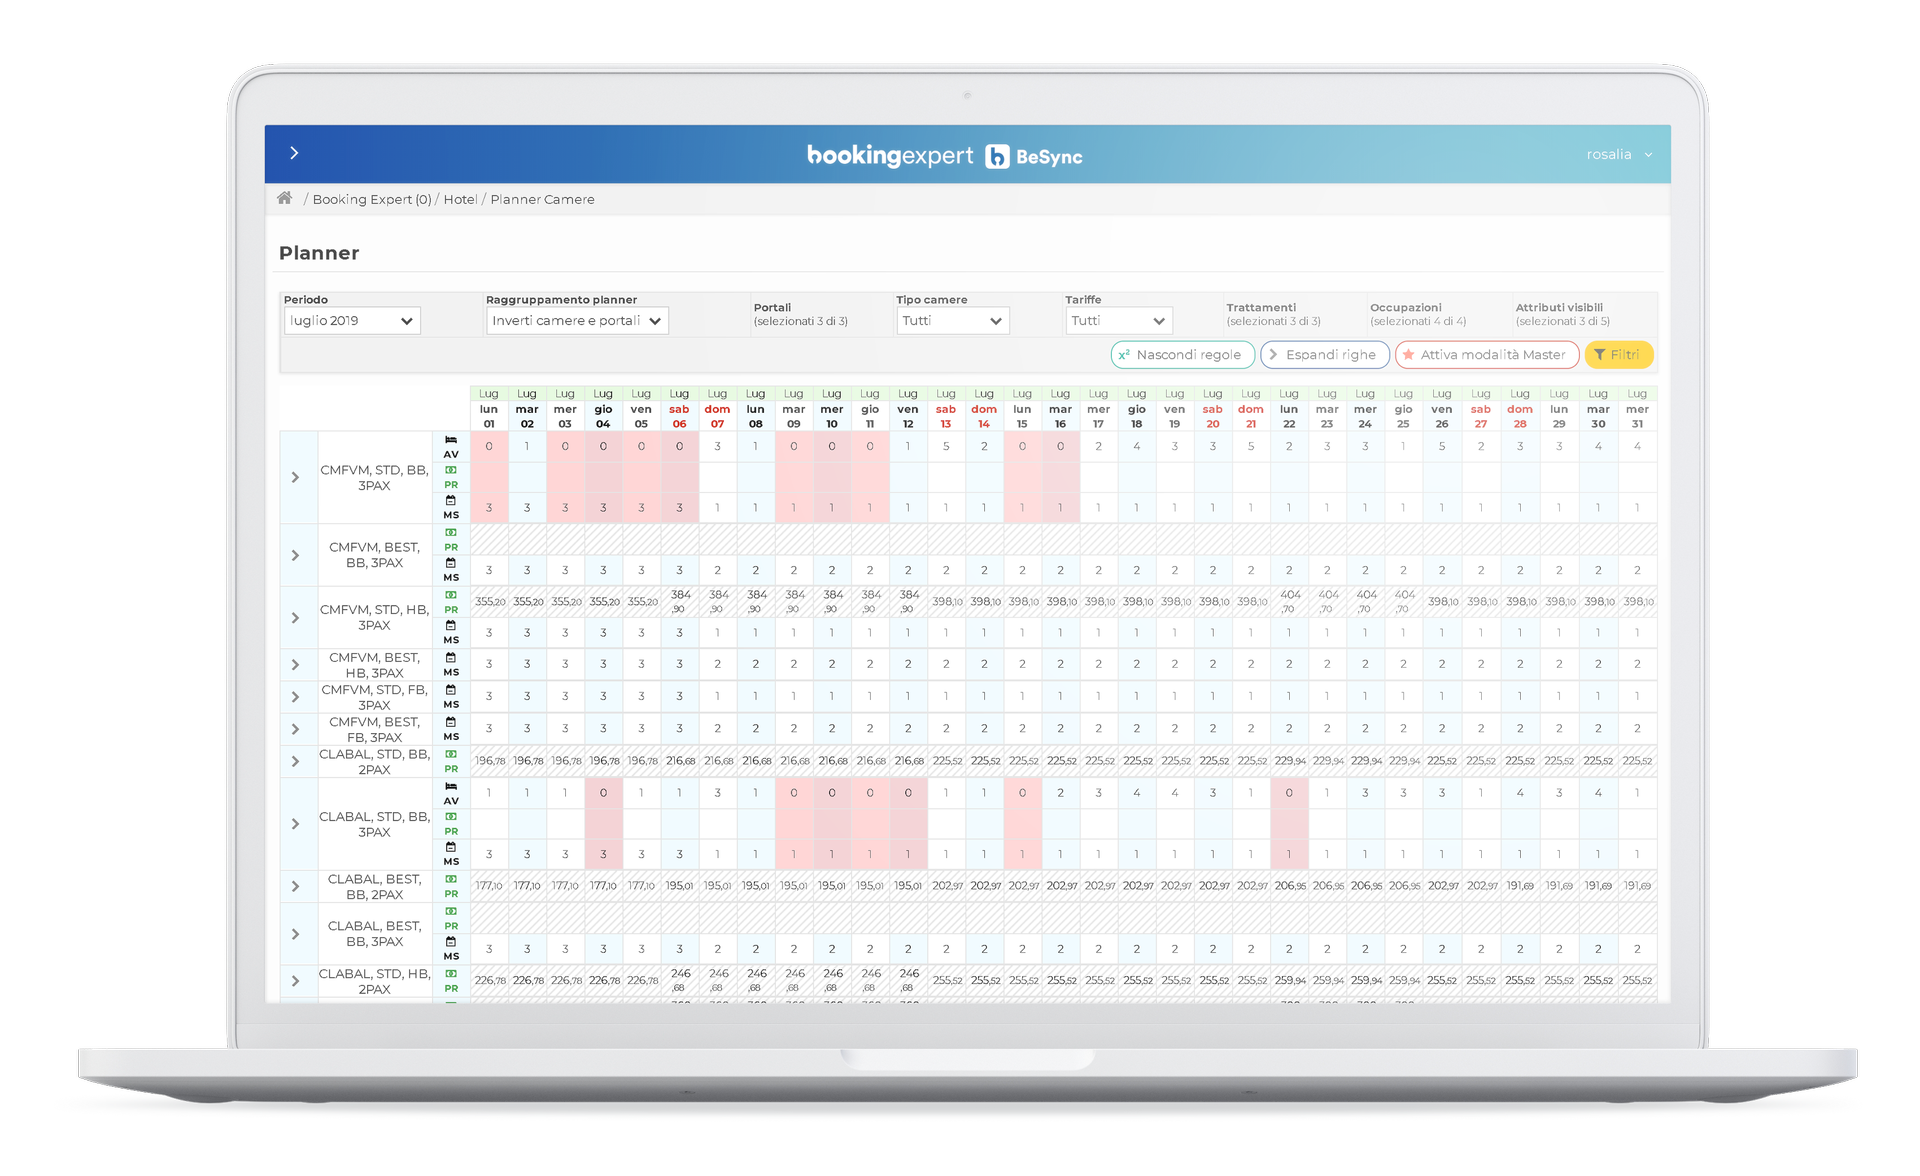The height and width of the screenshot is (1176, 1920).
Task: Select the lun 01 date column header
Action: tap(489, 409)
